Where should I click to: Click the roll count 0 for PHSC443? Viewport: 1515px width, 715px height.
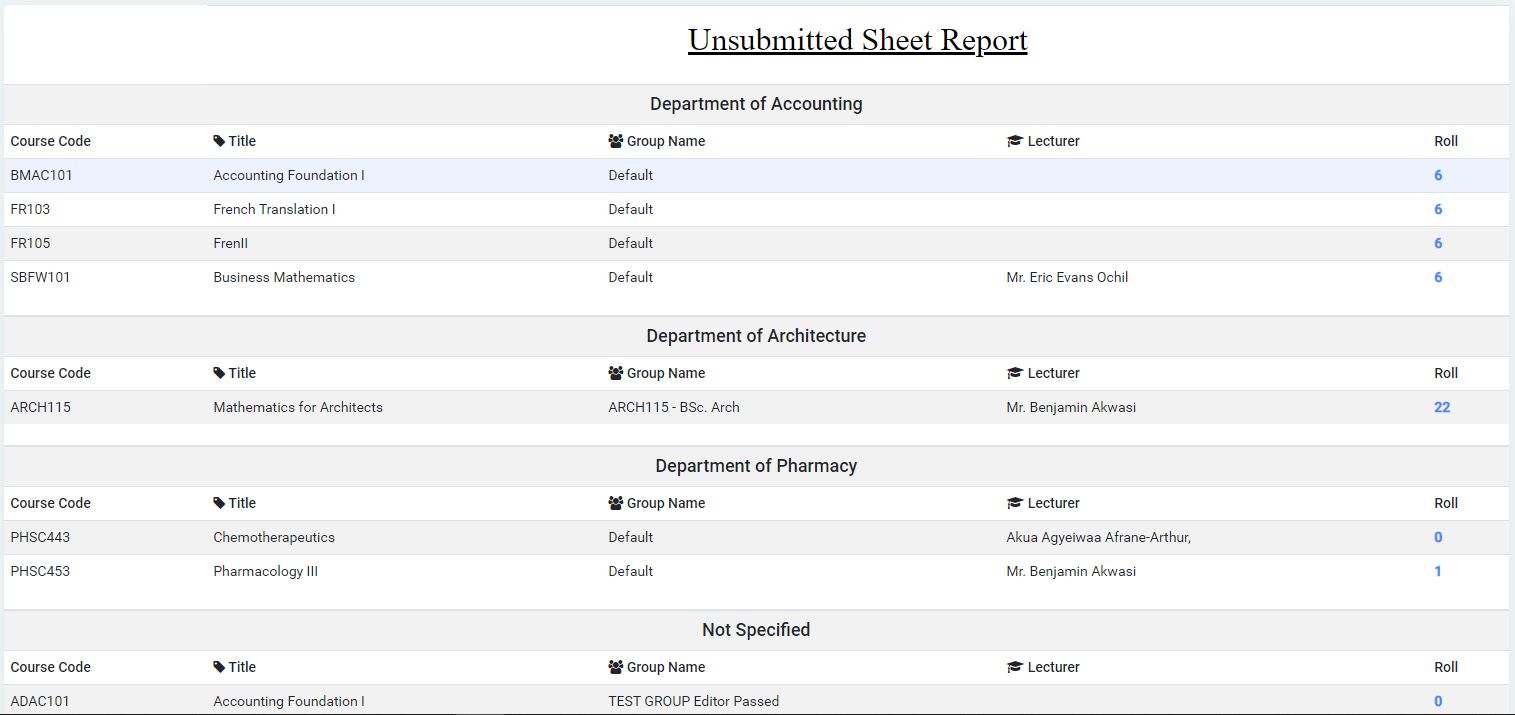point(1438,537)
